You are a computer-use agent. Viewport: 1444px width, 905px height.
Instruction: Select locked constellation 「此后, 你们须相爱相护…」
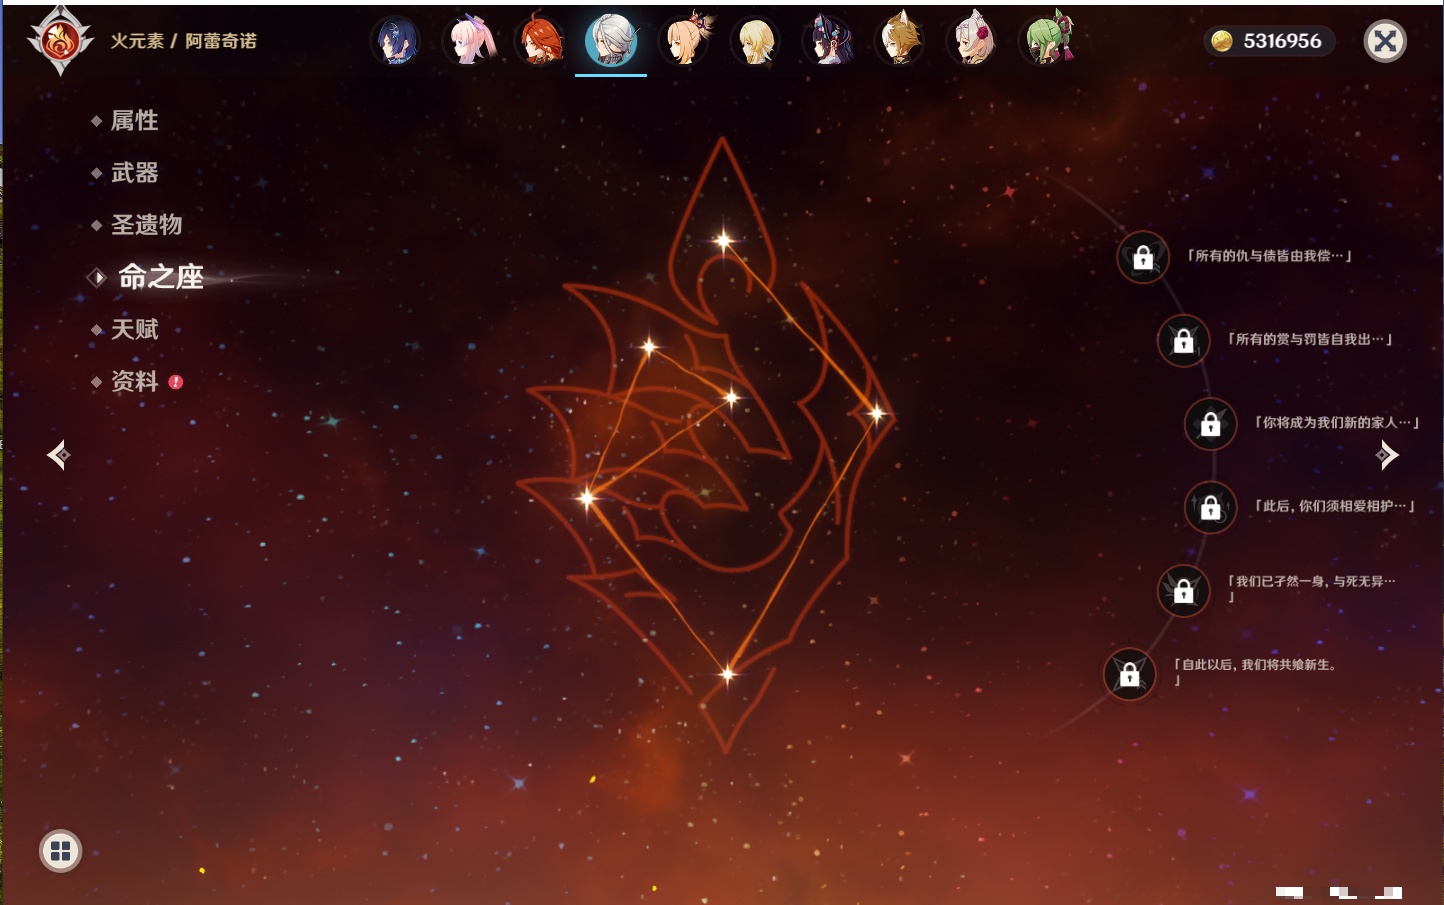[x=1210, y=507]
